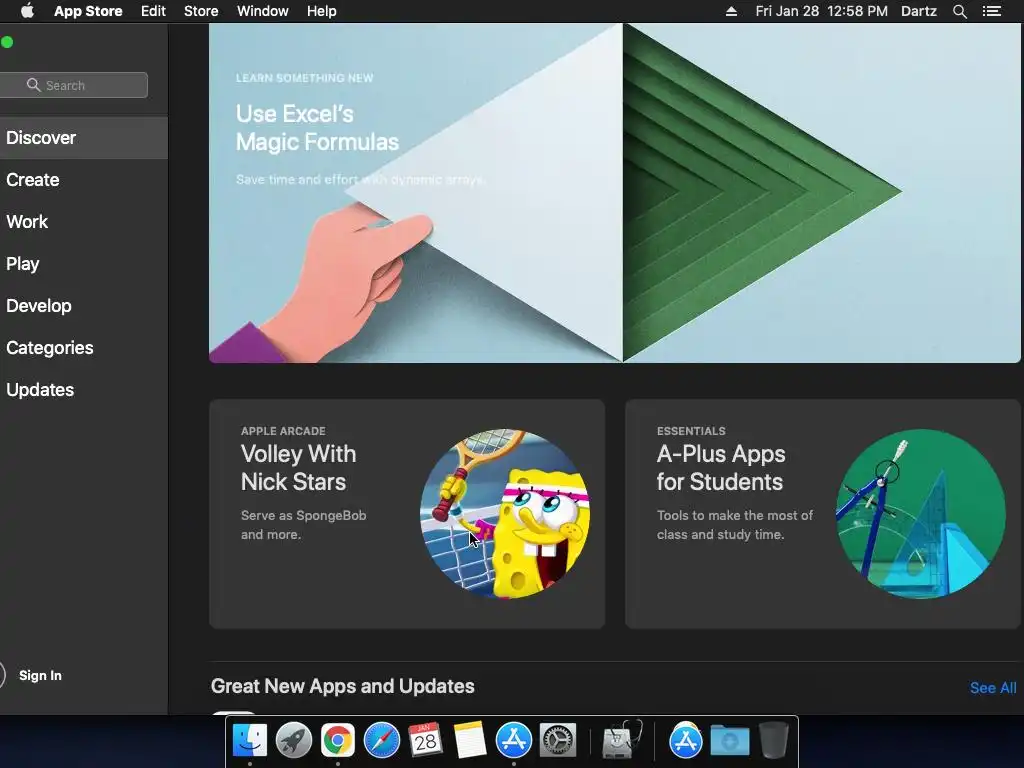The image size is (1024, 768).
Task: Open Volley With Nick Stars card title
Action: (298, 468)
